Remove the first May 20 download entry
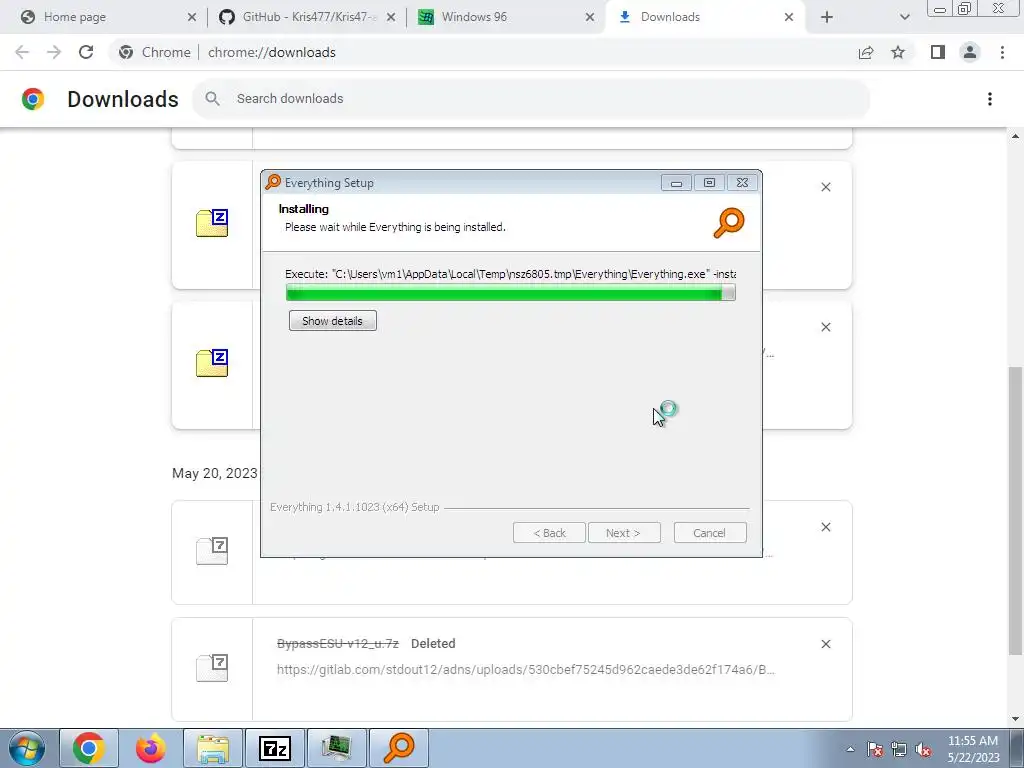 tap(825, 527)
